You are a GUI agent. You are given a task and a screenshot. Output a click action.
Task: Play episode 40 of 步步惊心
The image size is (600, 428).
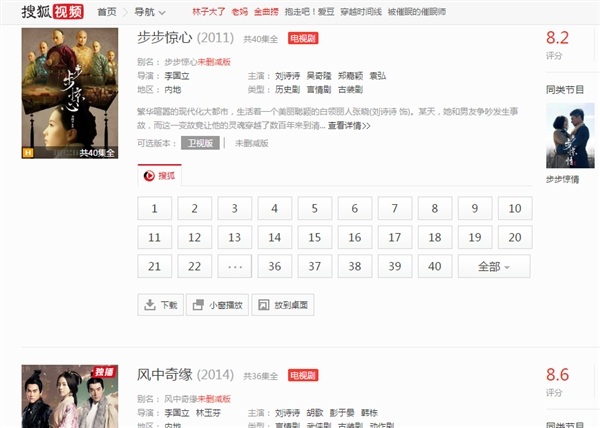pos(435,266)
